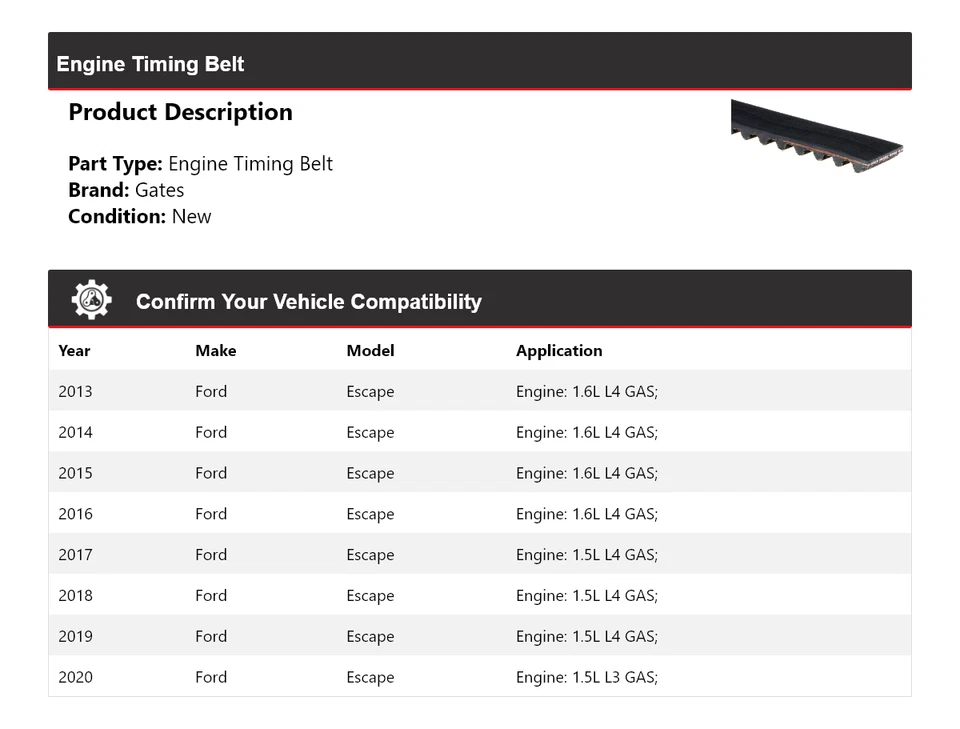Click the Product Description heading
This screenshot has height=729, width=960.
pyautogui.click(x=180, y=112)
